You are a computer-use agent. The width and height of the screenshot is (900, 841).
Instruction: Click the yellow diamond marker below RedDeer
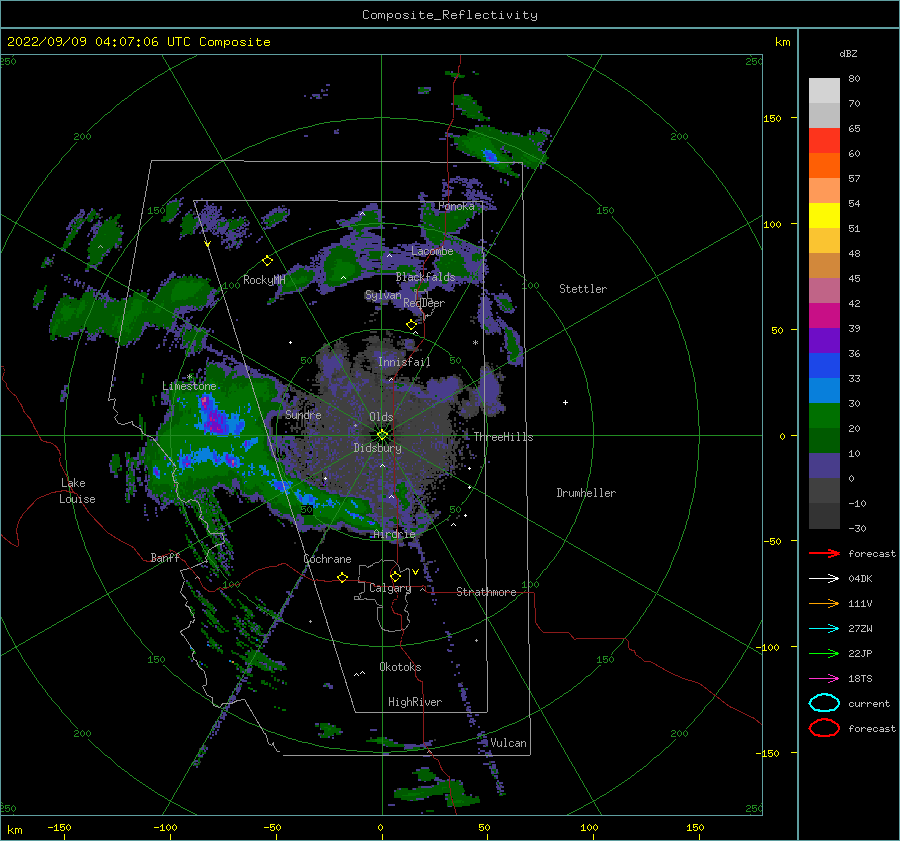(x=411, y=325)
